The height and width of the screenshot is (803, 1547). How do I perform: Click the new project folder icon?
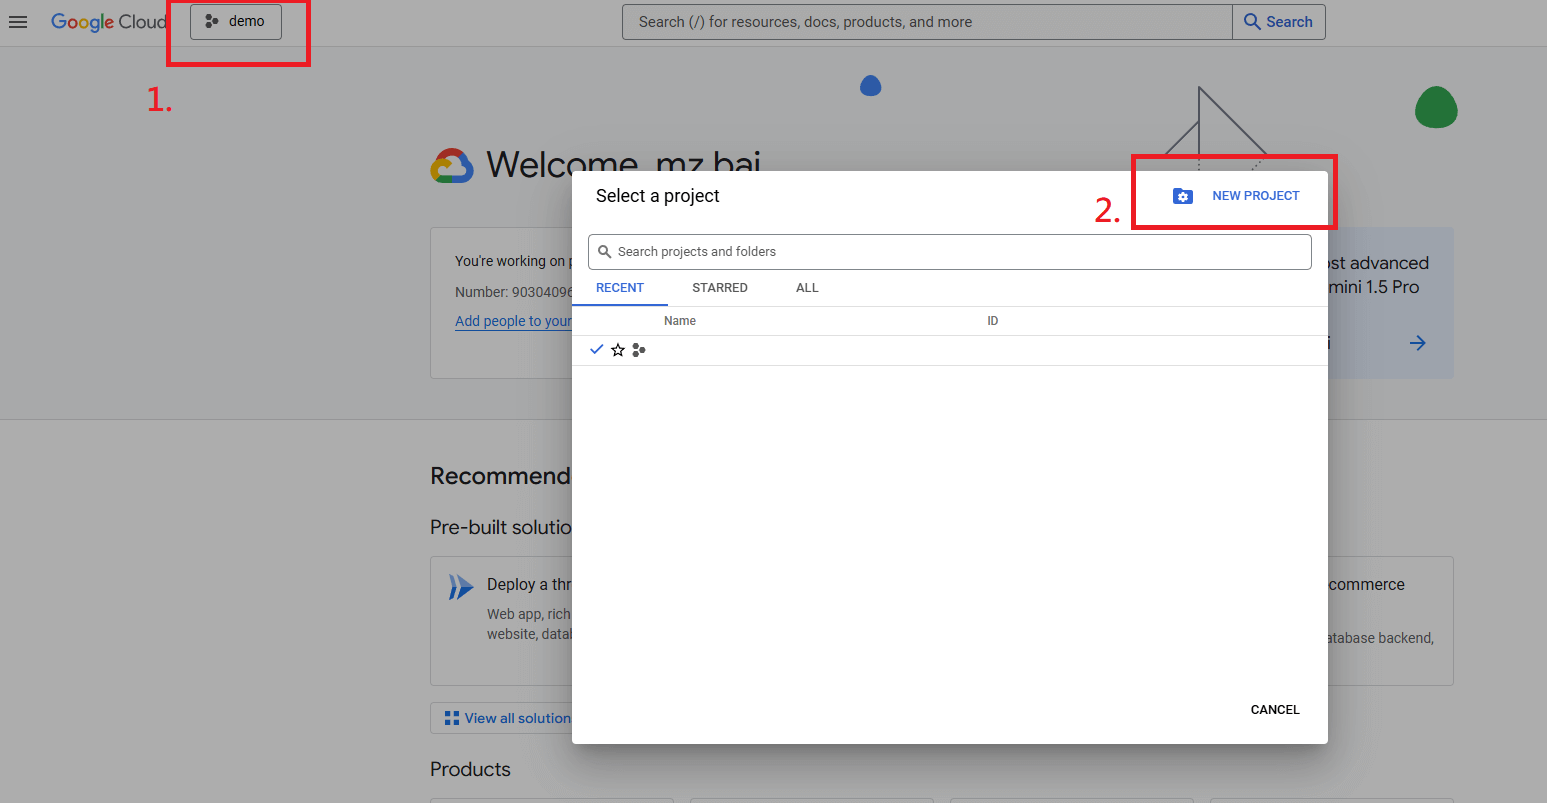1183,196
